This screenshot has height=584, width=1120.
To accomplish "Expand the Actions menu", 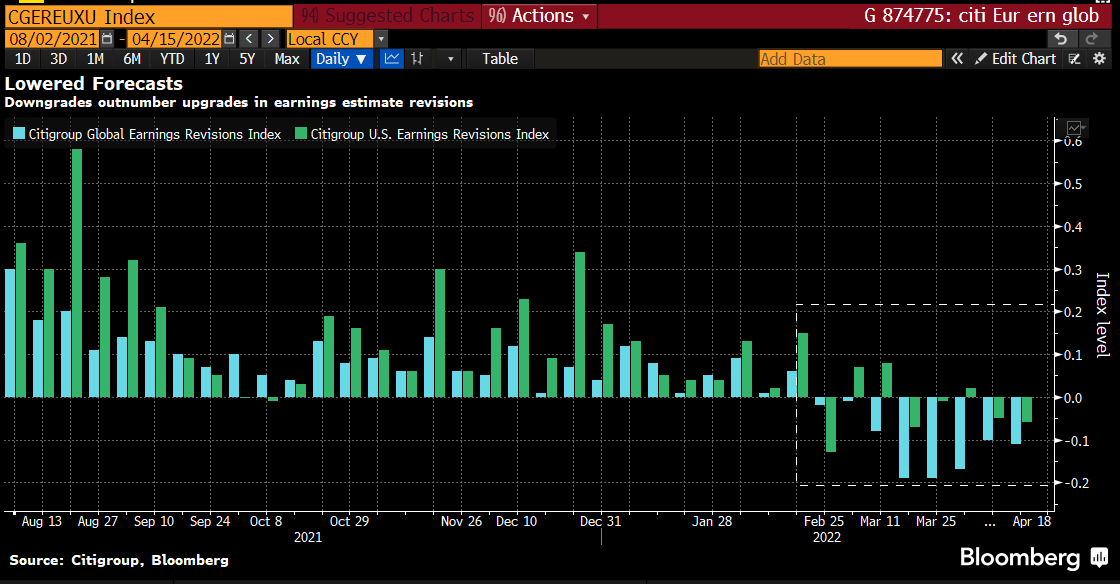I will click(x=540, y=16).
